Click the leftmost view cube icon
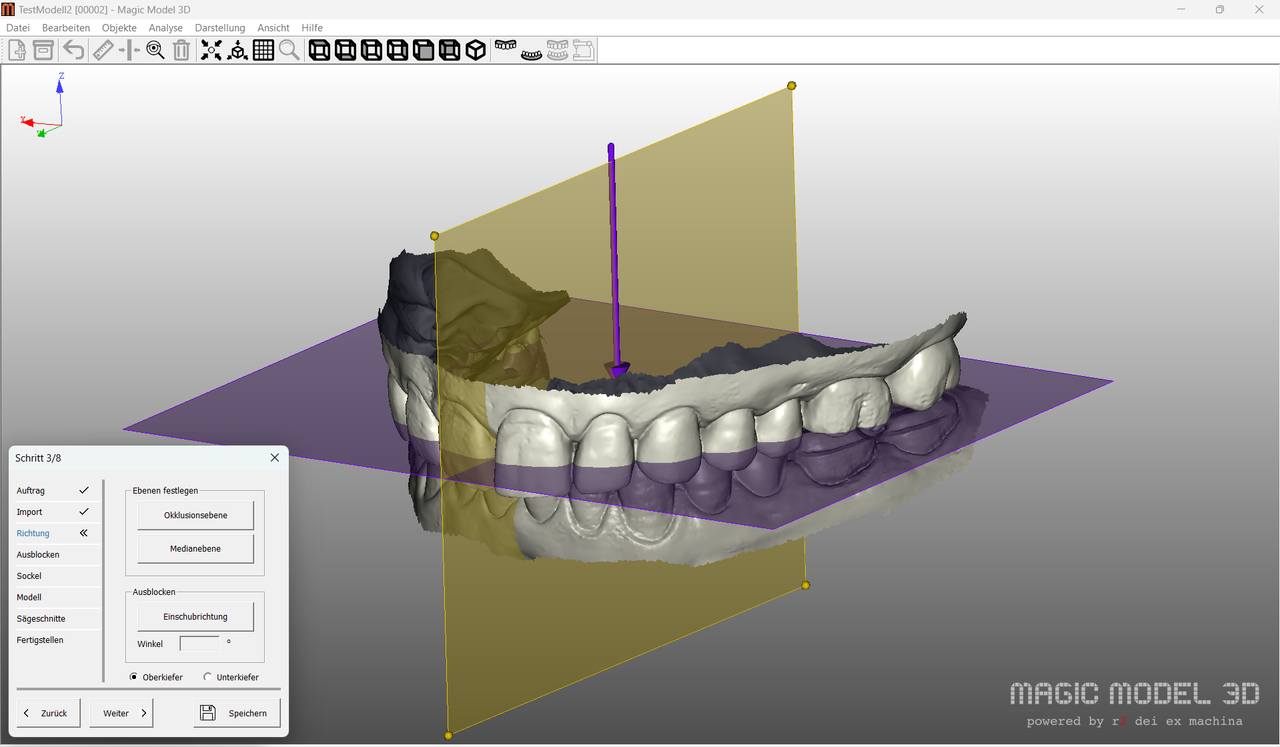Viewport: 1280px width, 747px height. tap(320, 50)
